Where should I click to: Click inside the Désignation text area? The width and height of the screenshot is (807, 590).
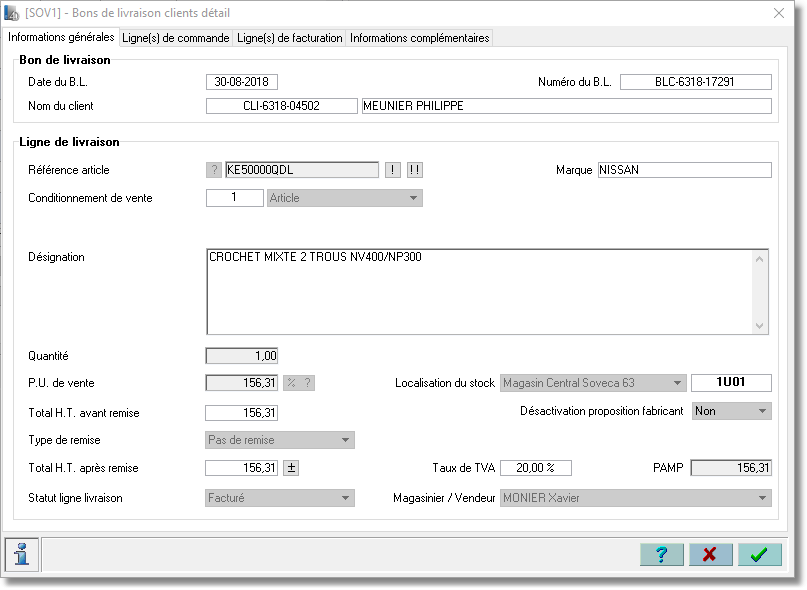click(x=479, y=292)
